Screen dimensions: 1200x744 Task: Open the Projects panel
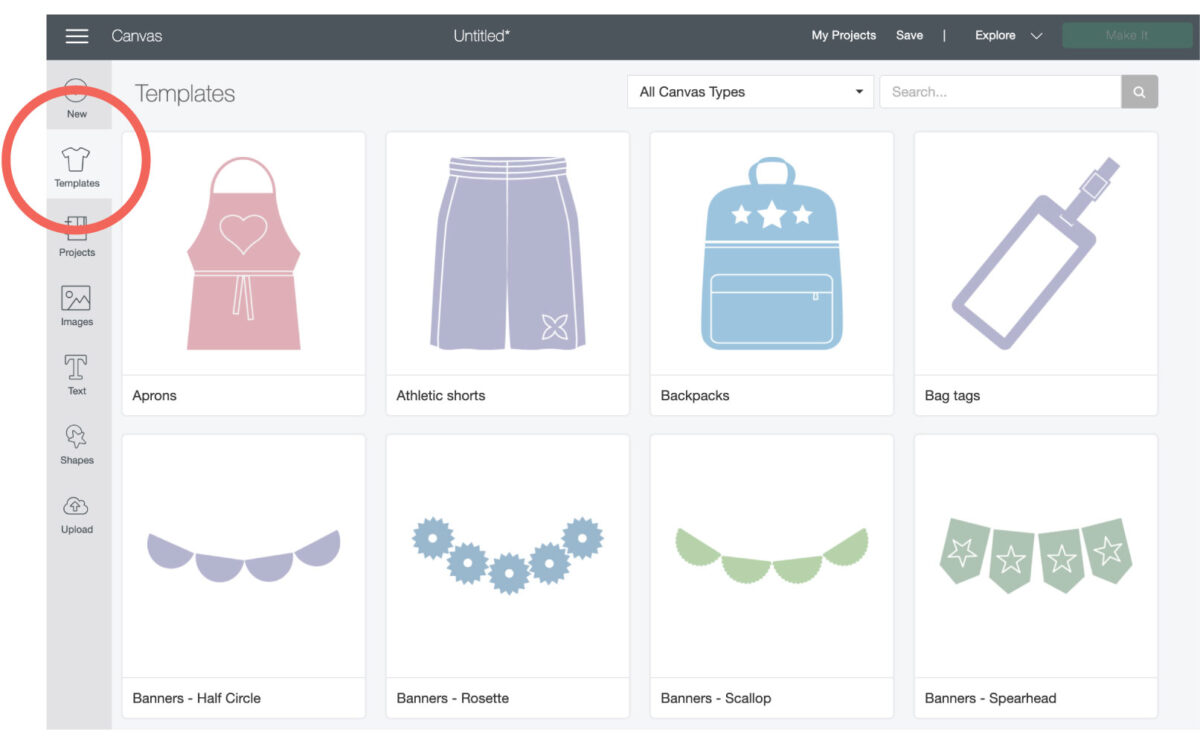click(x=77, y=237)
